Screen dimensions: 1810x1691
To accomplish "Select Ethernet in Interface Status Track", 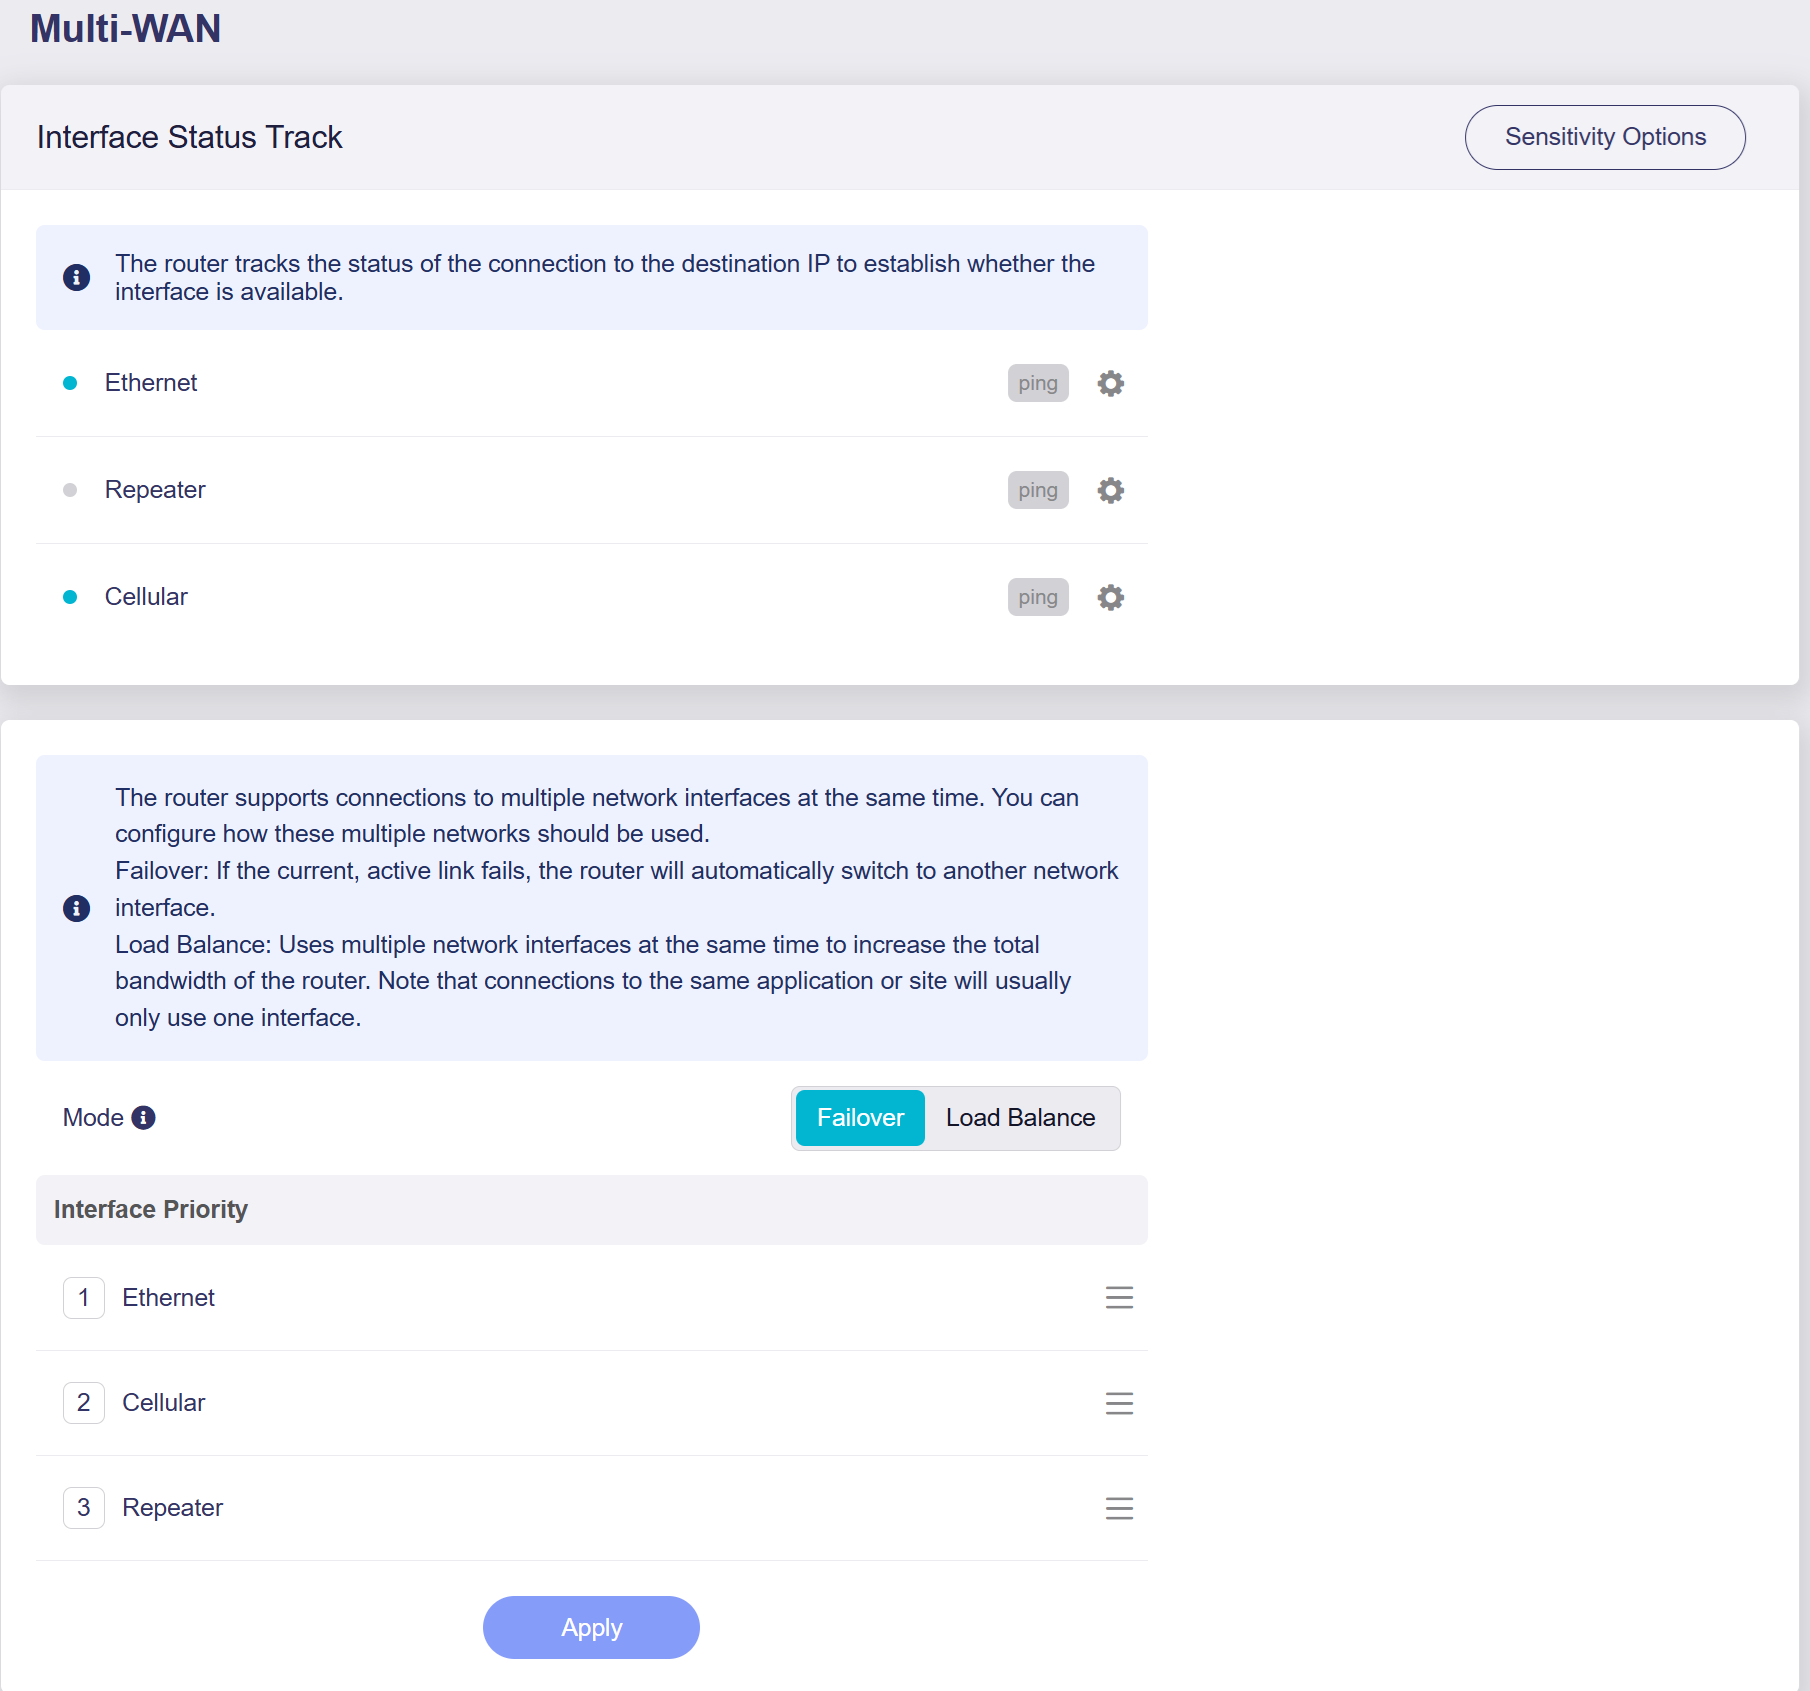I will tap(151, 383).
